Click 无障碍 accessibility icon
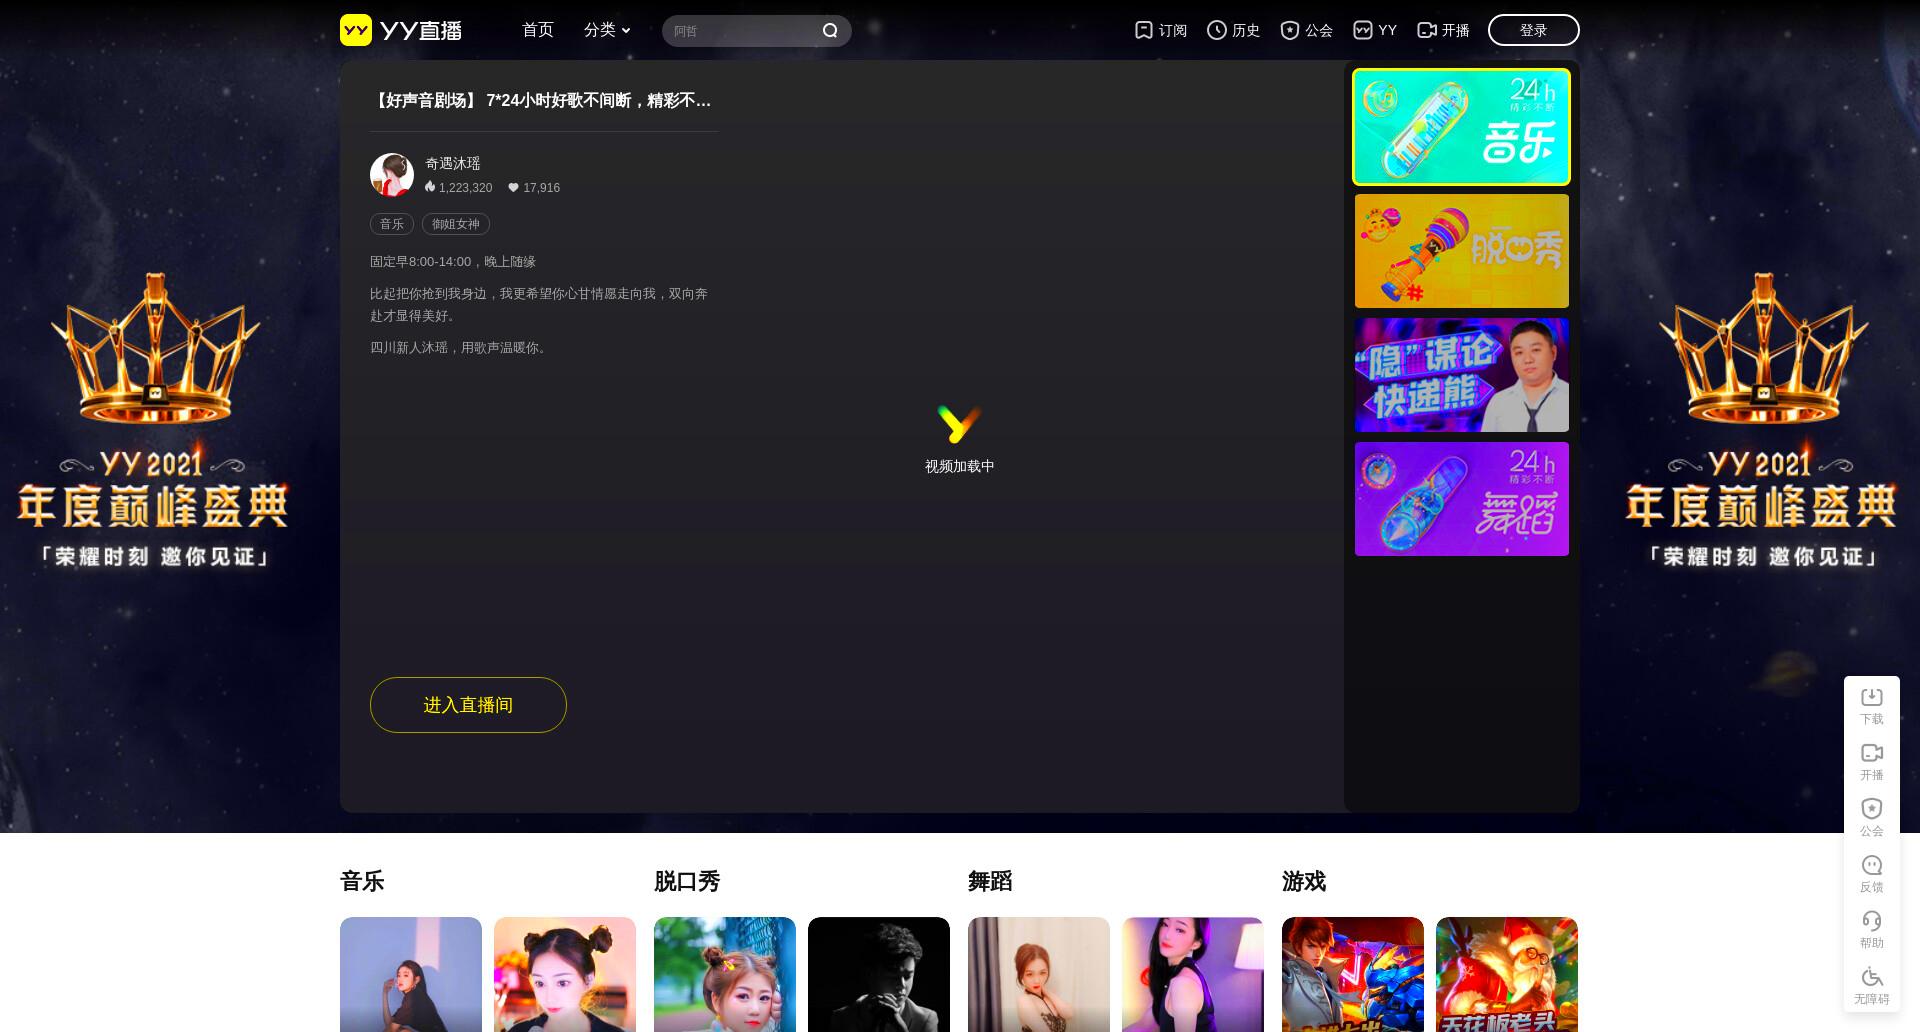 click(x=1872, y=986)
